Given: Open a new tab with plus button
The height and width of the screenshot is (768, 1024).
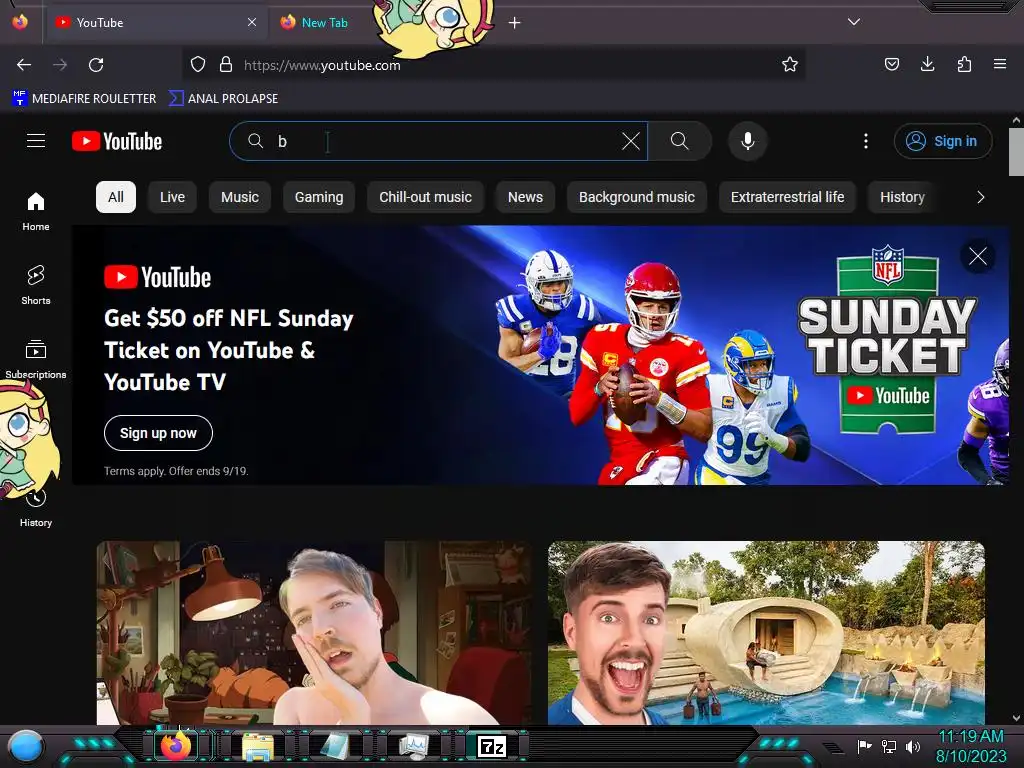Looking at the screenshot, I should pyautogui.click(x=515, y=23).
